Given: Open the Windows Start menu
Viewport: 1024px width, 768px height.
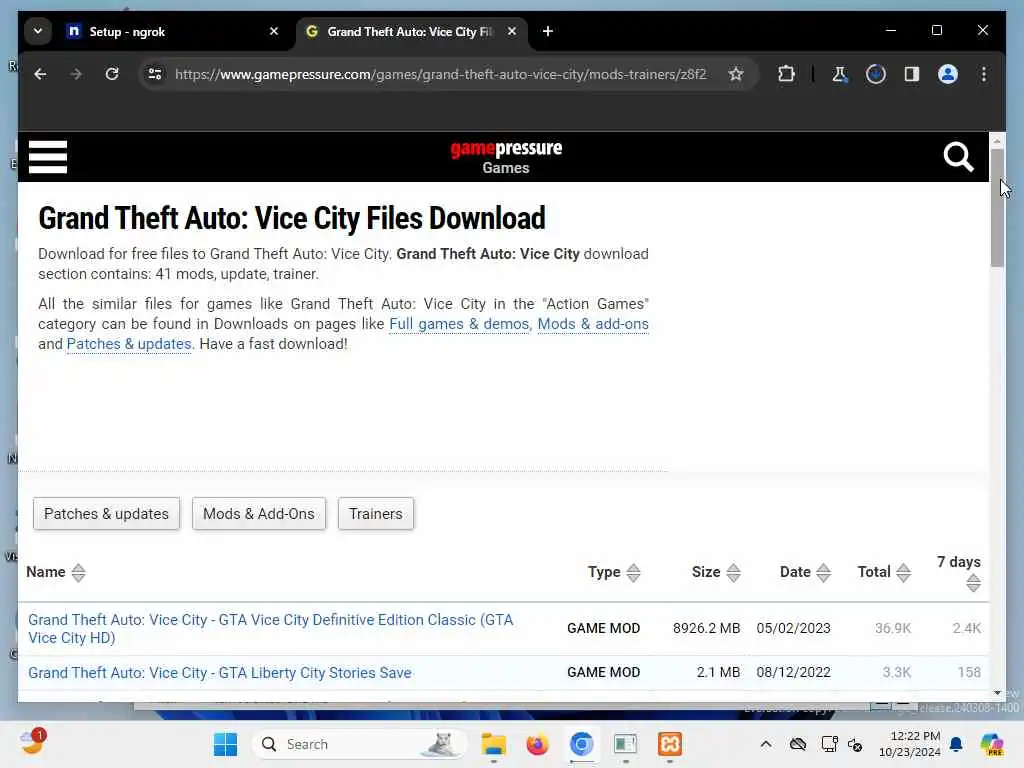Looking at the screenshot, I should click(225, 744).
